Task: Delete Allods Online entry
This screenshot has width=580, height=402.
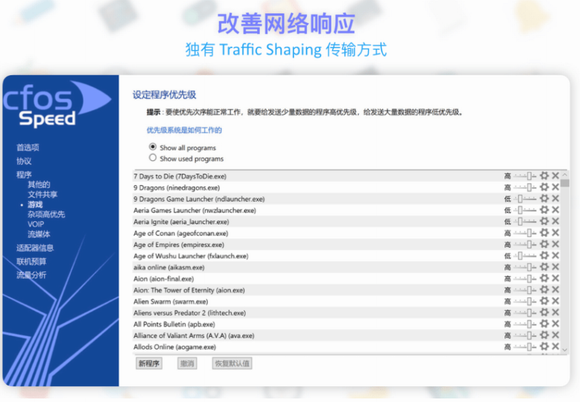Action: pyautogui.click(x=555, y=346)
